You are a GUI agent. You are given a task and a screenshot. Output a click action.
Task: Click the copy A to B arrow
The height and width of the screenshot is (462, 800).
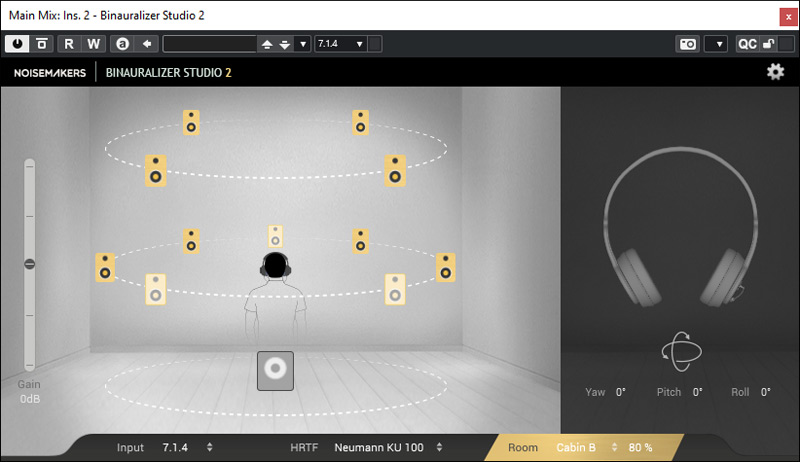coord(147,44)
